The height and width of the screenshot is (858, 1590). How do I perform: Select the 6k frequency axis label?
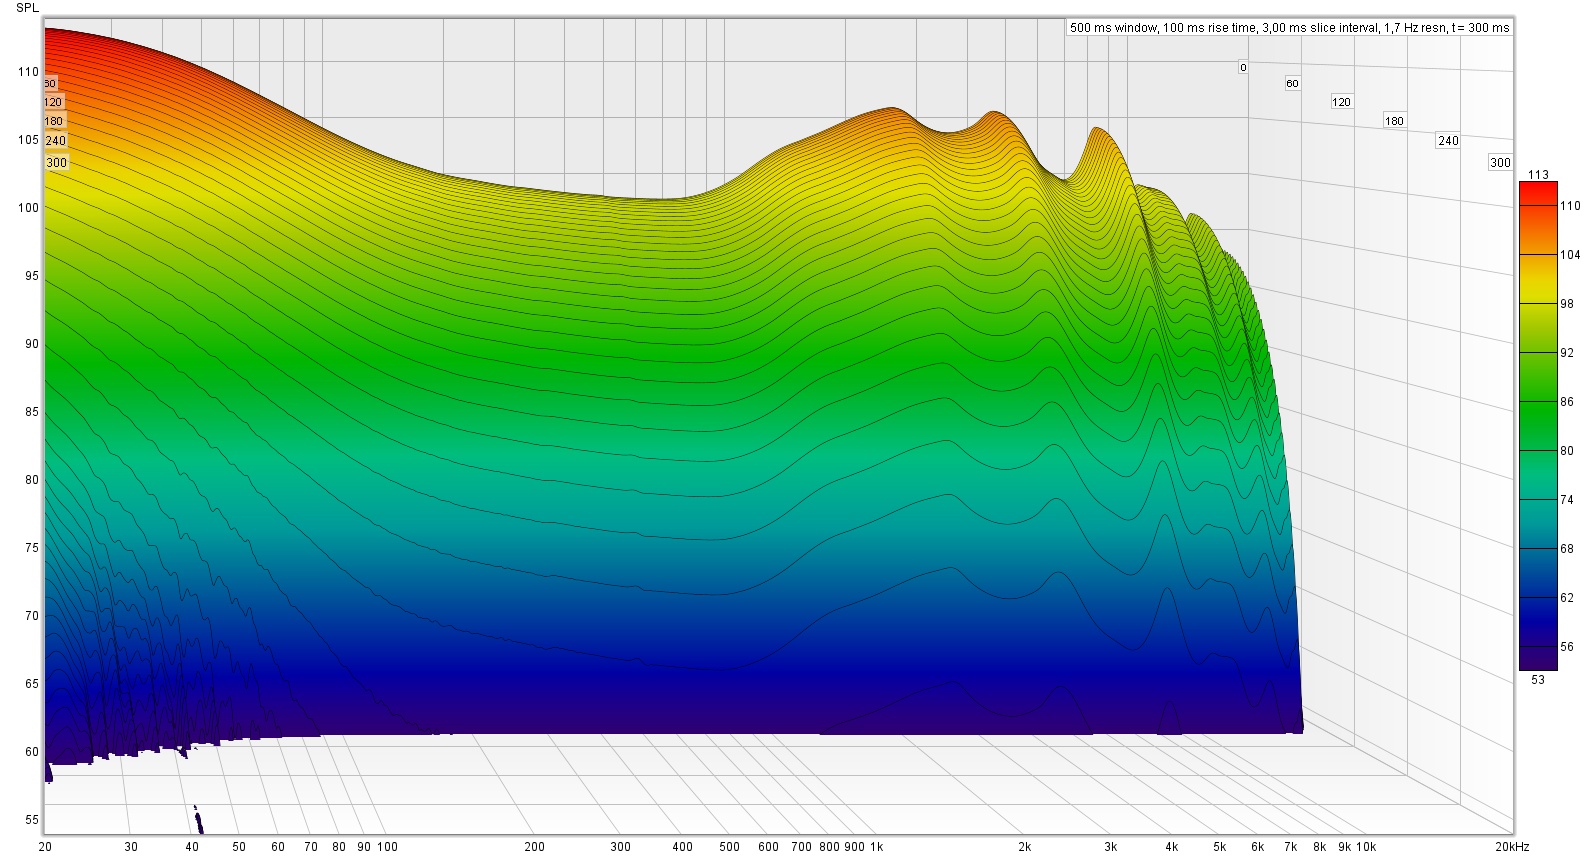[1258, 847]
